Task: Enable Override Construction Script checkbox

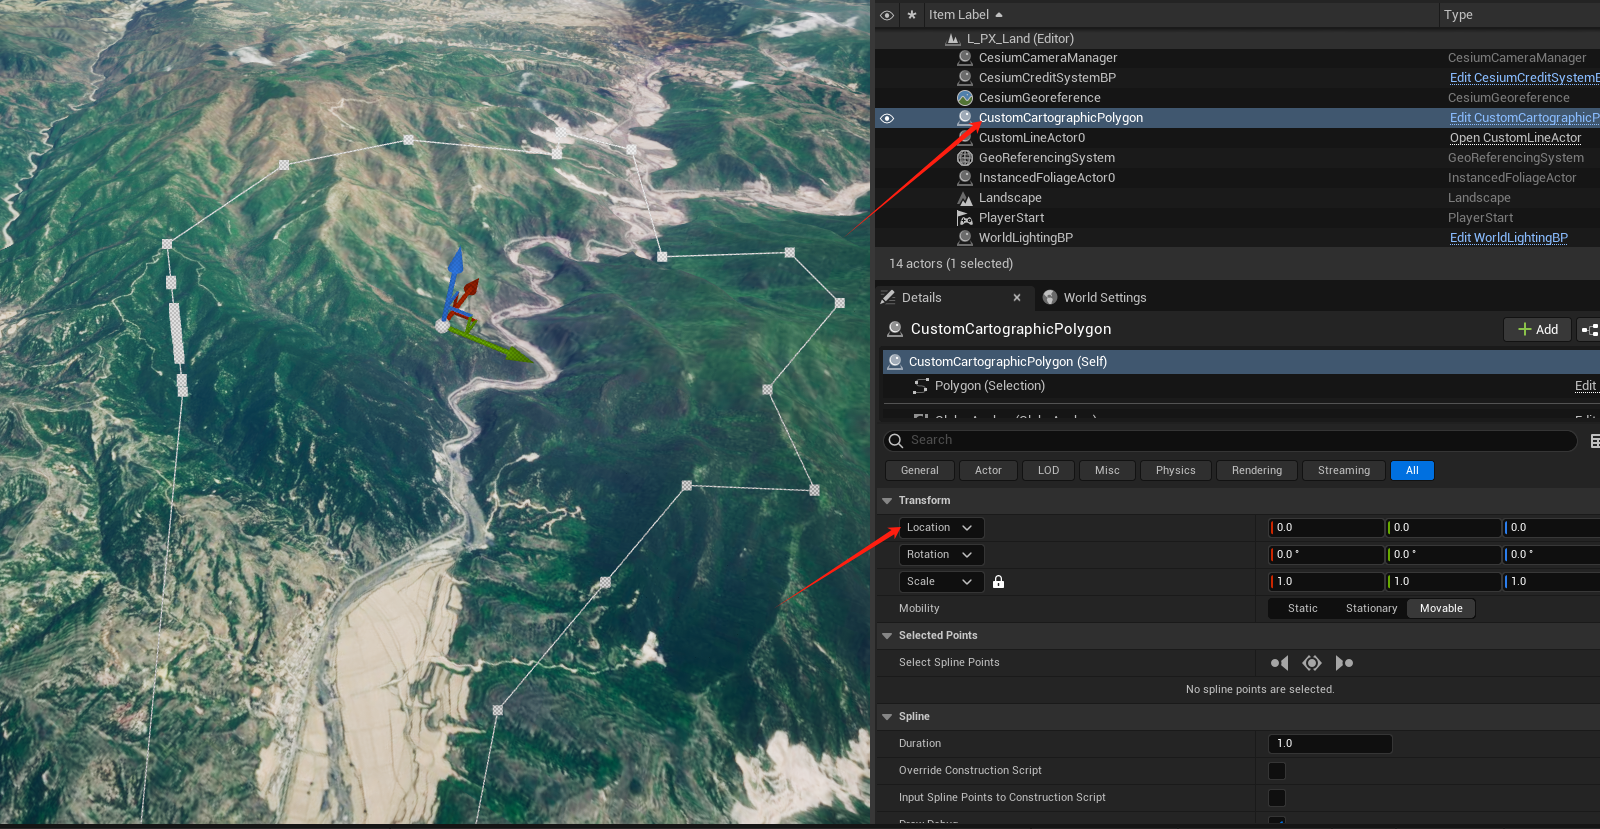Action: point(1277,771)
